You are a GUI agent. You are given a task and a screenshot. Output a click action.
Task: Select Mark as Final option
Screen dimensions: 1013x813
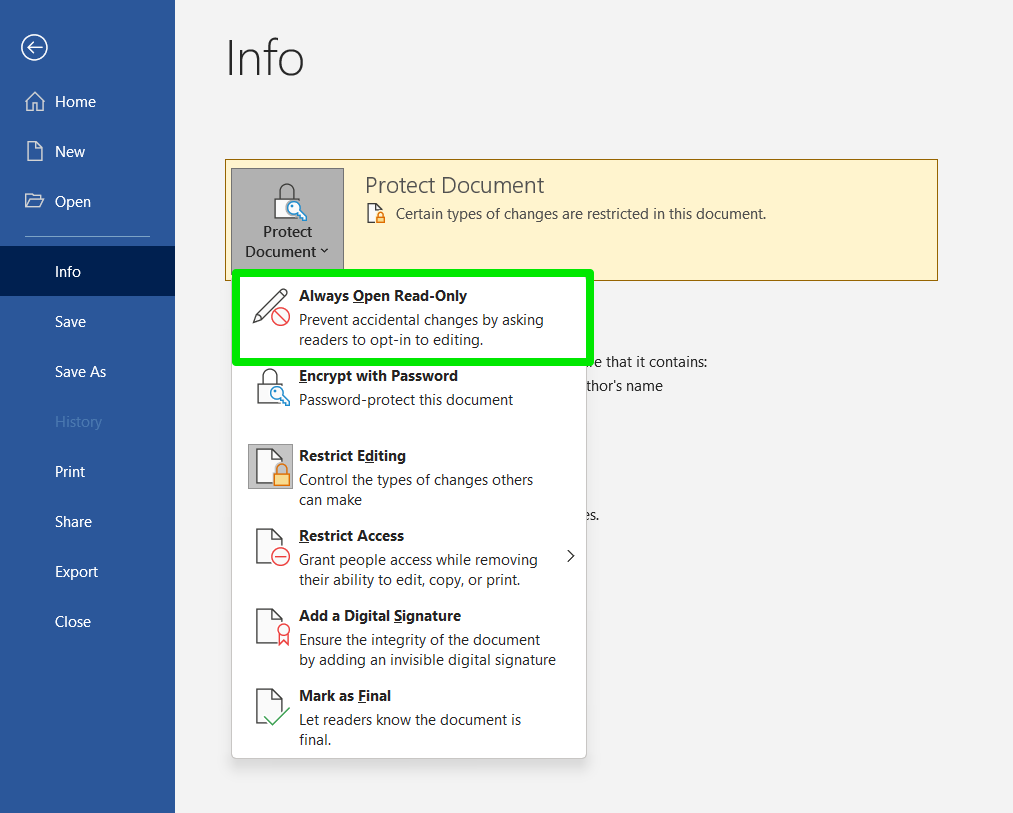point(409,717)
